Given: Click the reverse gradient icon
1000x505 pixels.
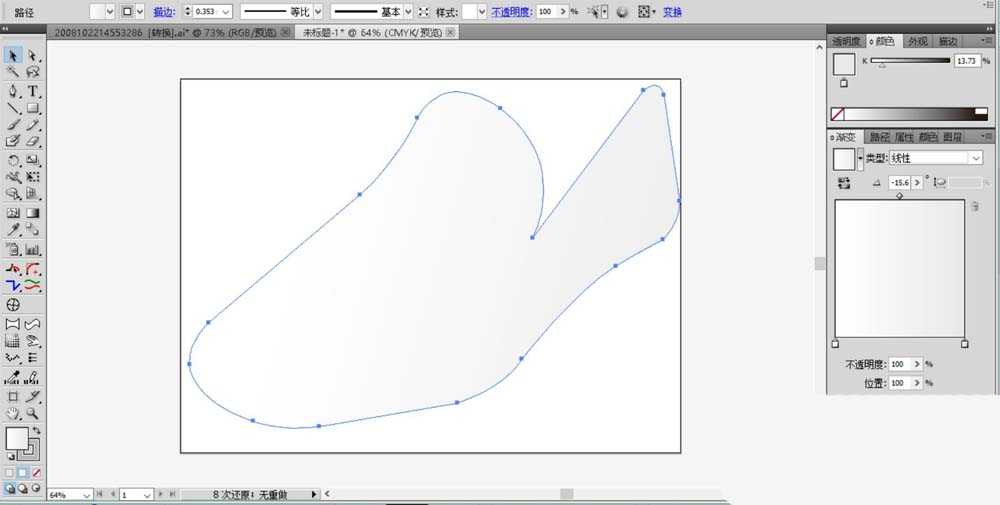Looking at the screenshot, I should [x=844, y=183].
